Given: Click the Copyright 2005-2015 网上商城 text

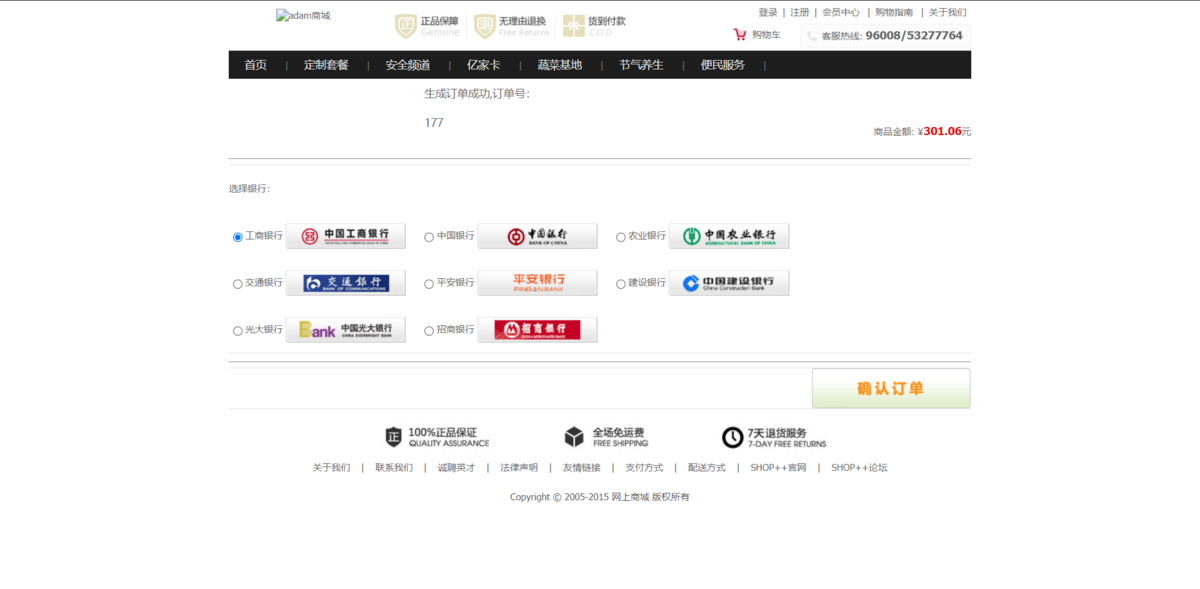Looking at the screenshot, I should coord(600,497).
